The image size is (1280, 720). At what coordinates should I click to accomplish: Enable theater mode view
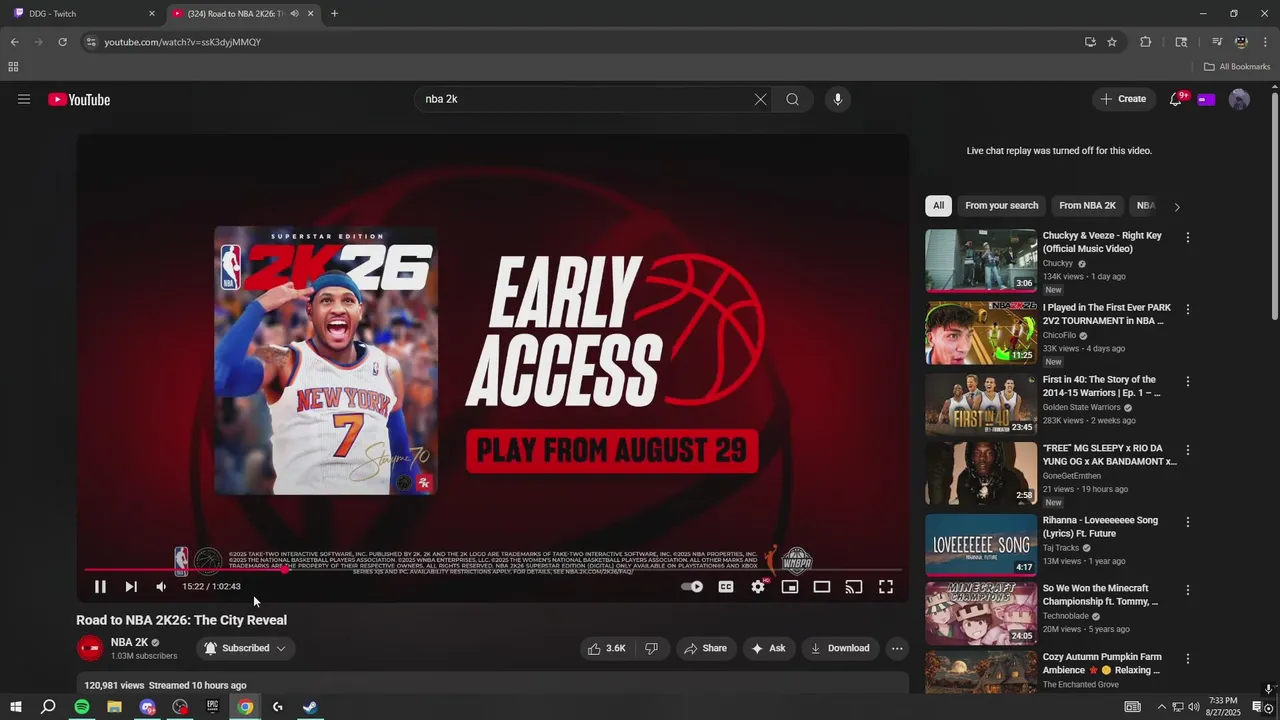click(x=822, y=587)
